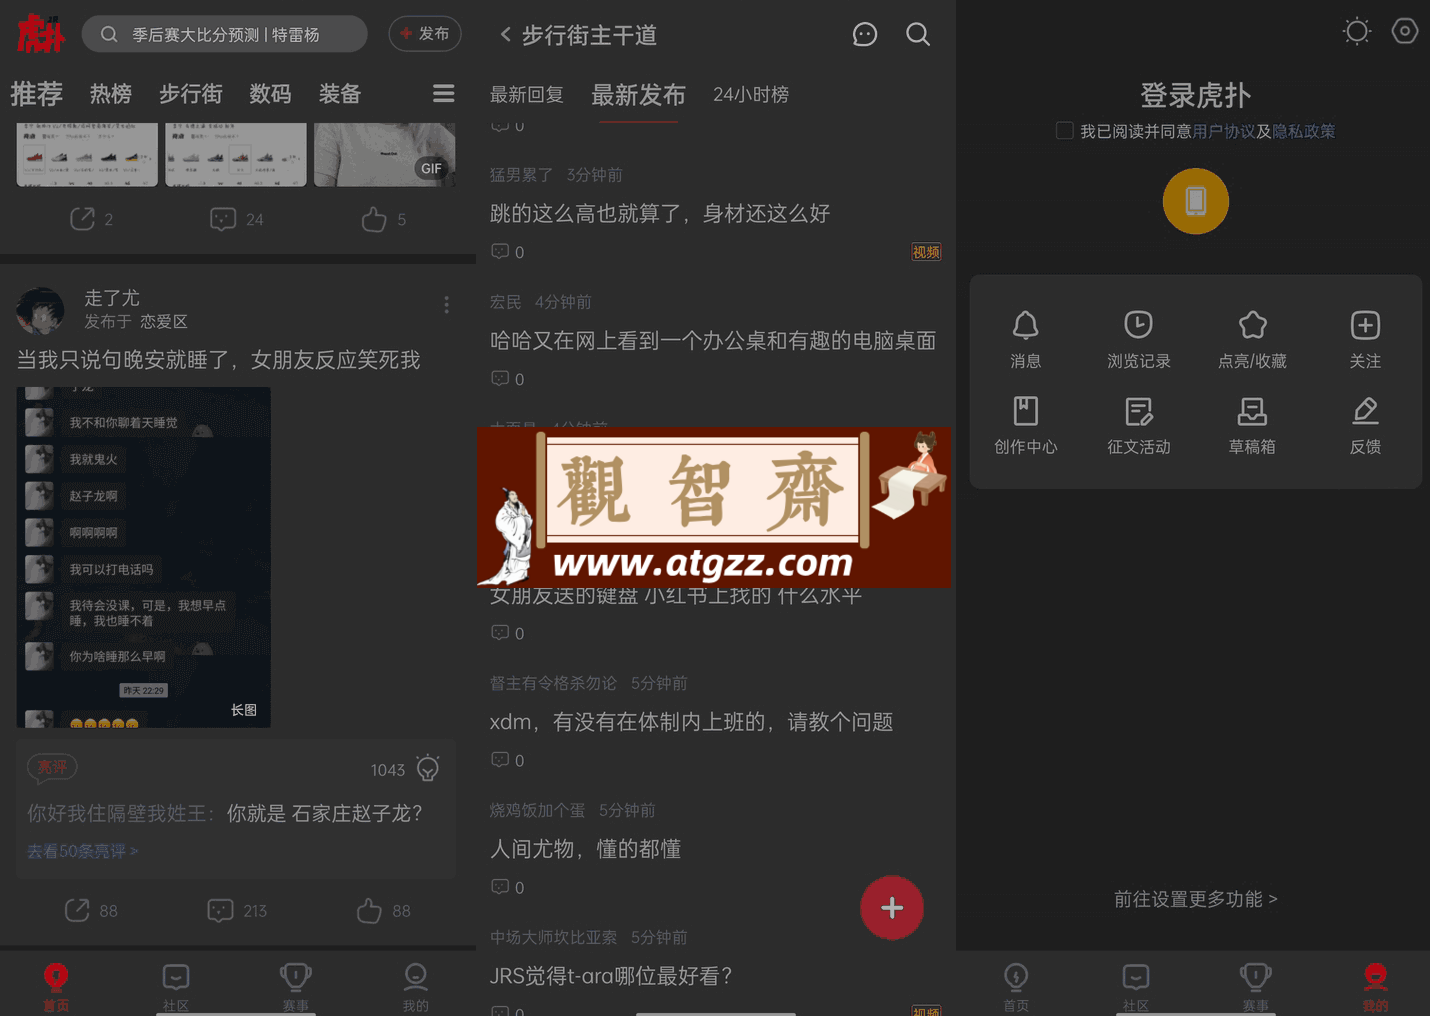Open the GIF thumbnail at top
This screenshot has width=1430, height=1016.
point(385,154)
